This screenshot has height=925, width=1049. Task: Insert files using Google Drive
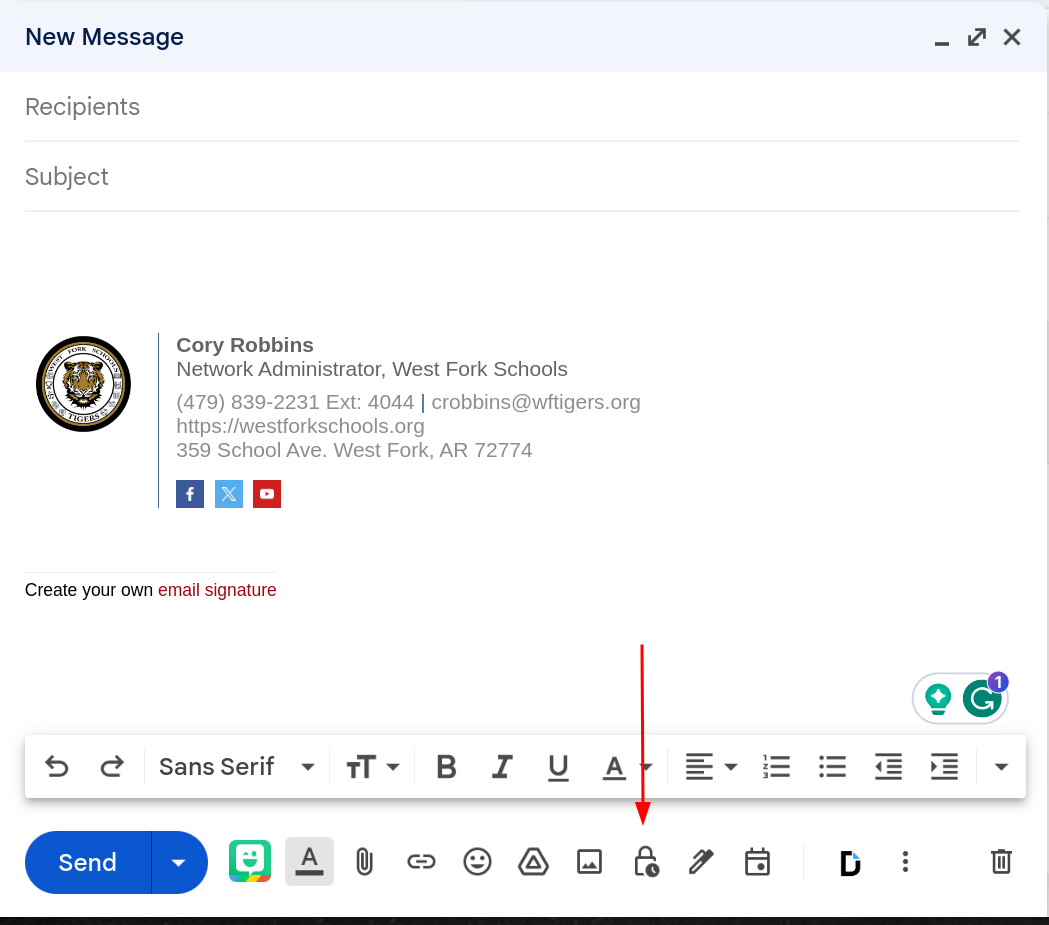click(x=533, y=862)
